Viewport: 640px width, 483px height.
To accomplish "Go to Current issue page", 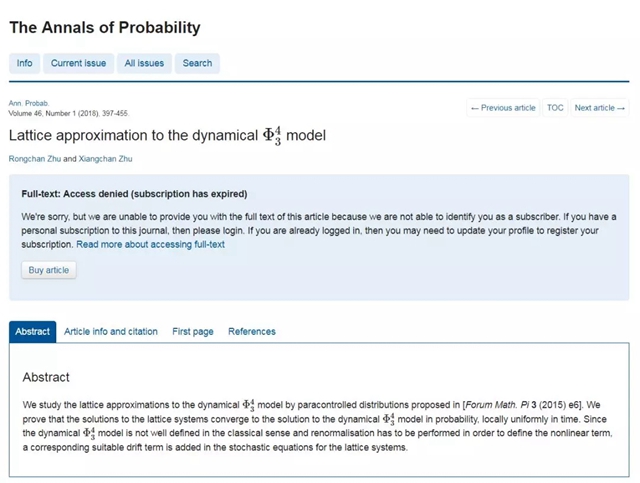I will click(79, 63).
